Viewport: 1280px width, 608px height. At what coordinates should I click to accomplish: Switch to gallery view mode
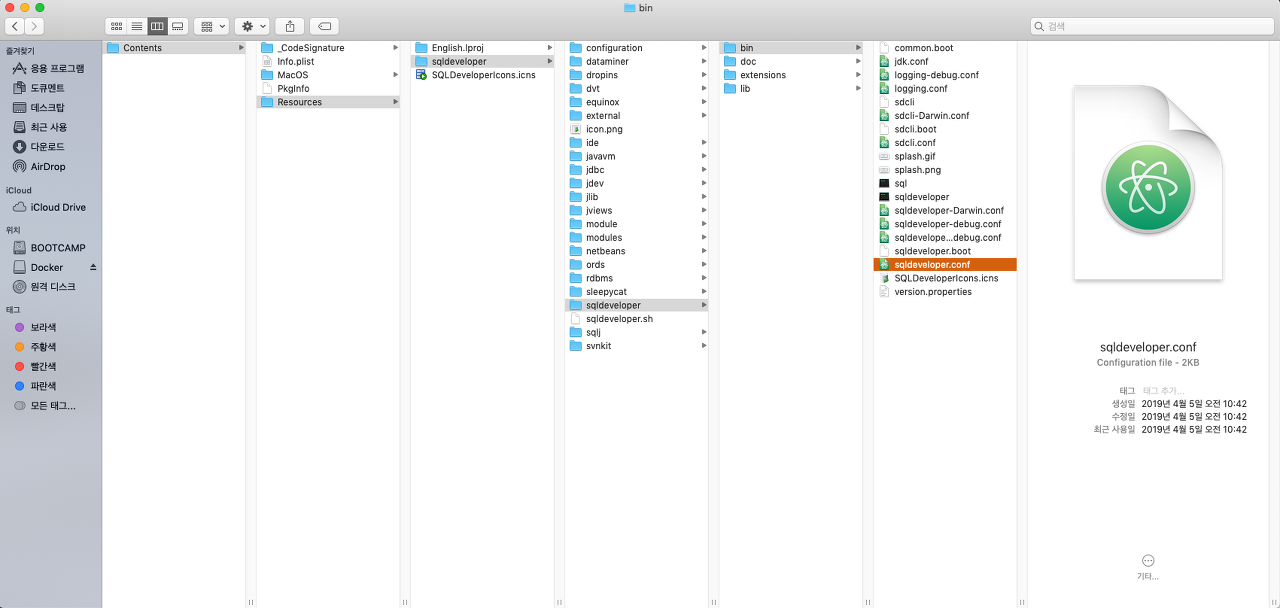[x=178, y=26]
